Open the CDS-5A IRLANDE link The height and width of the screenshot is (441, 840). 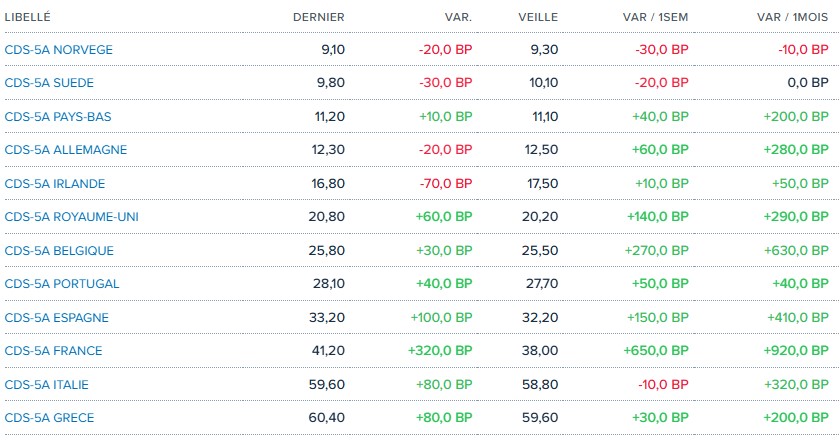[55, 183]
